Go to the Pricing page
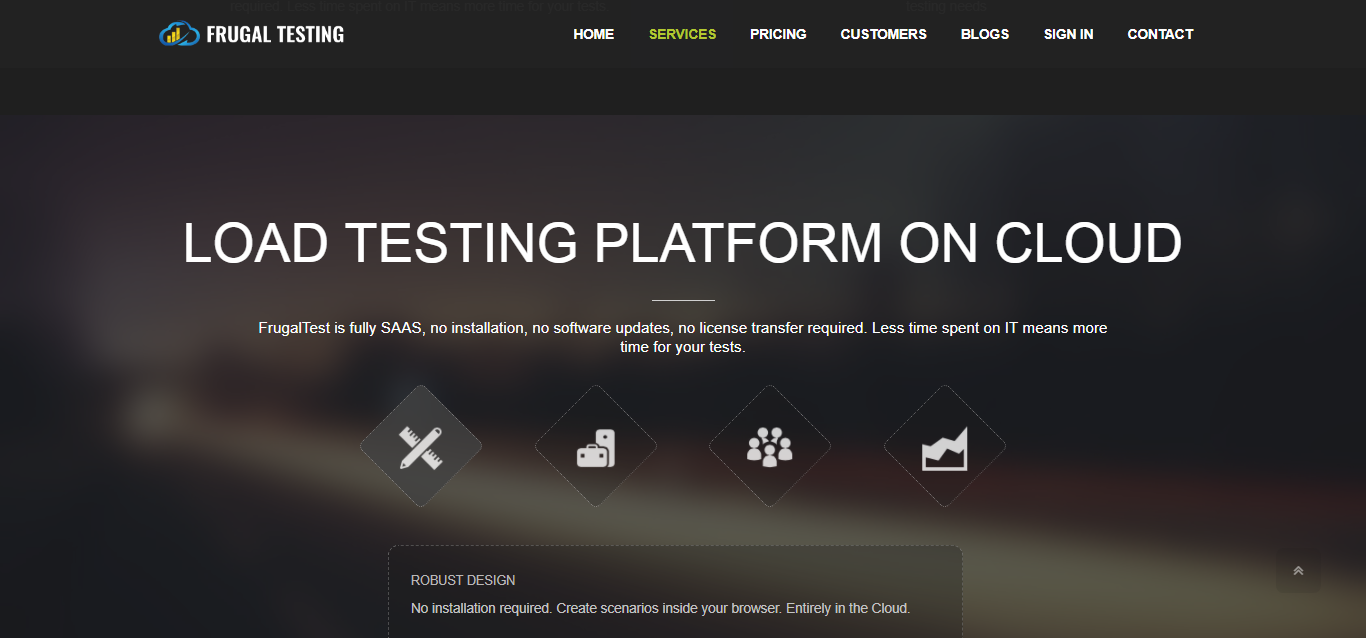The image size is (1366, 638). [x=778, y=34]
